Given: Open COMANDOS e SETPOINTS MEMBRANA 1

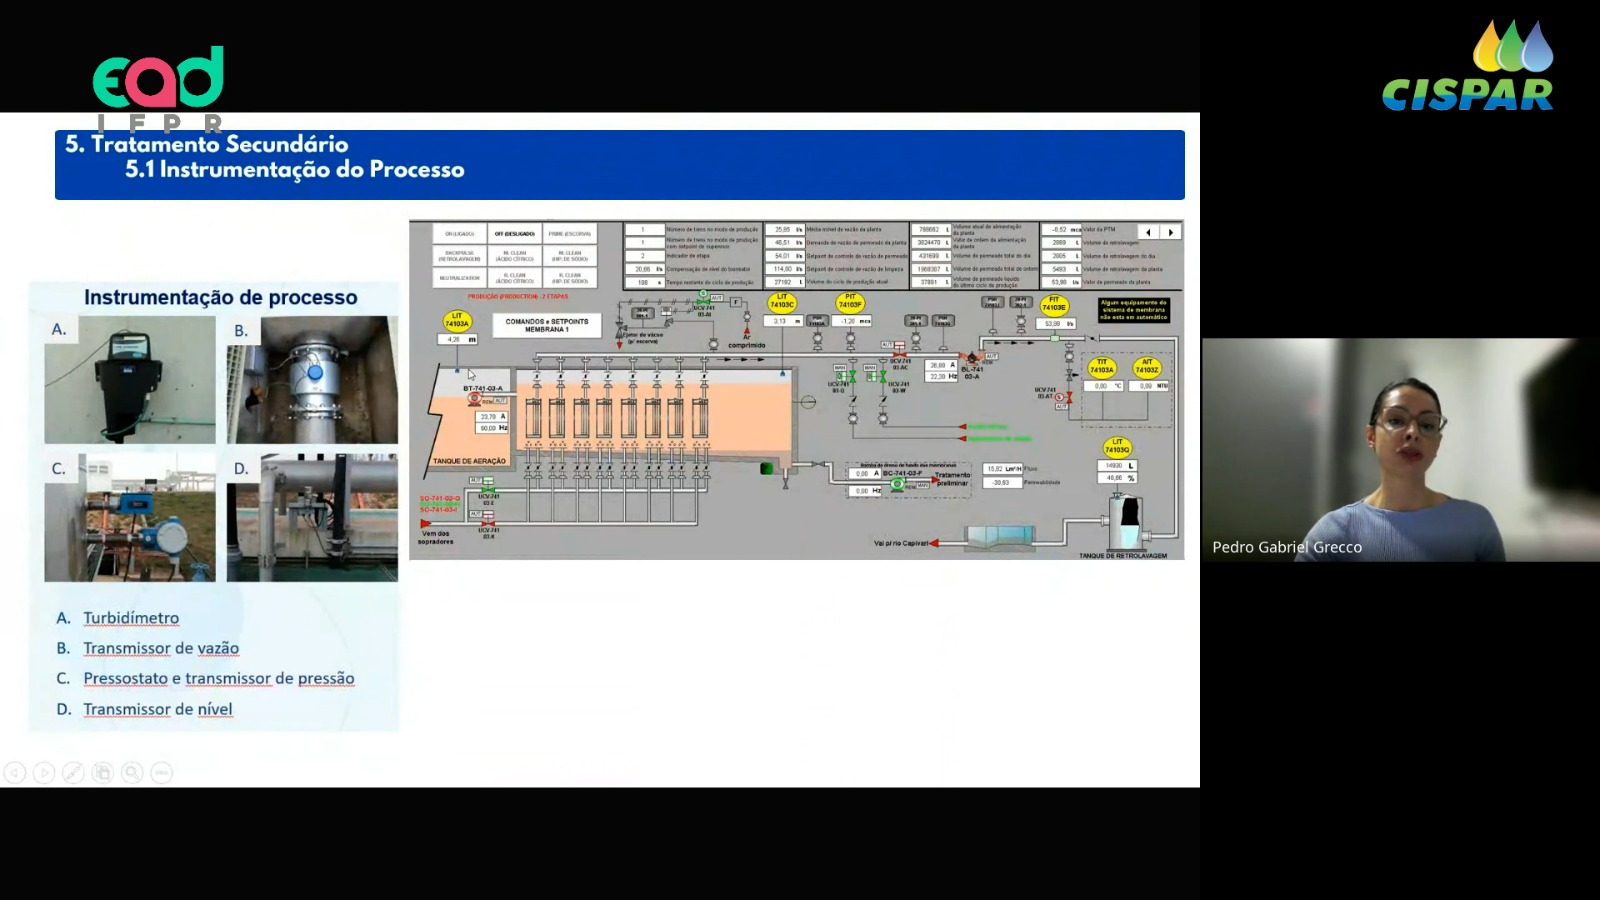Looking at the screenshot, I should click(x=547, y=325).
